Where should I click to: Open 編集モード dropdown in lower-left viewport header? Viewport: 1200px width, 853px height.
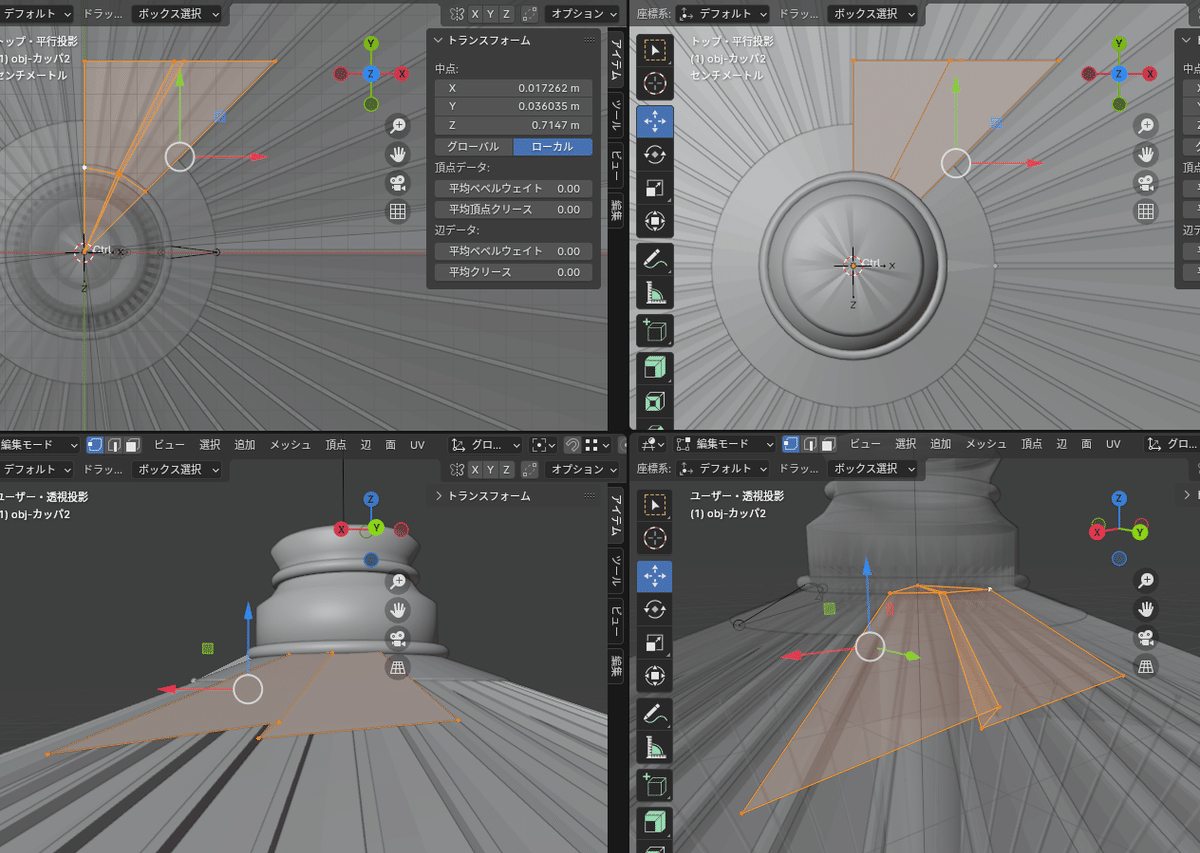point(39,445)
